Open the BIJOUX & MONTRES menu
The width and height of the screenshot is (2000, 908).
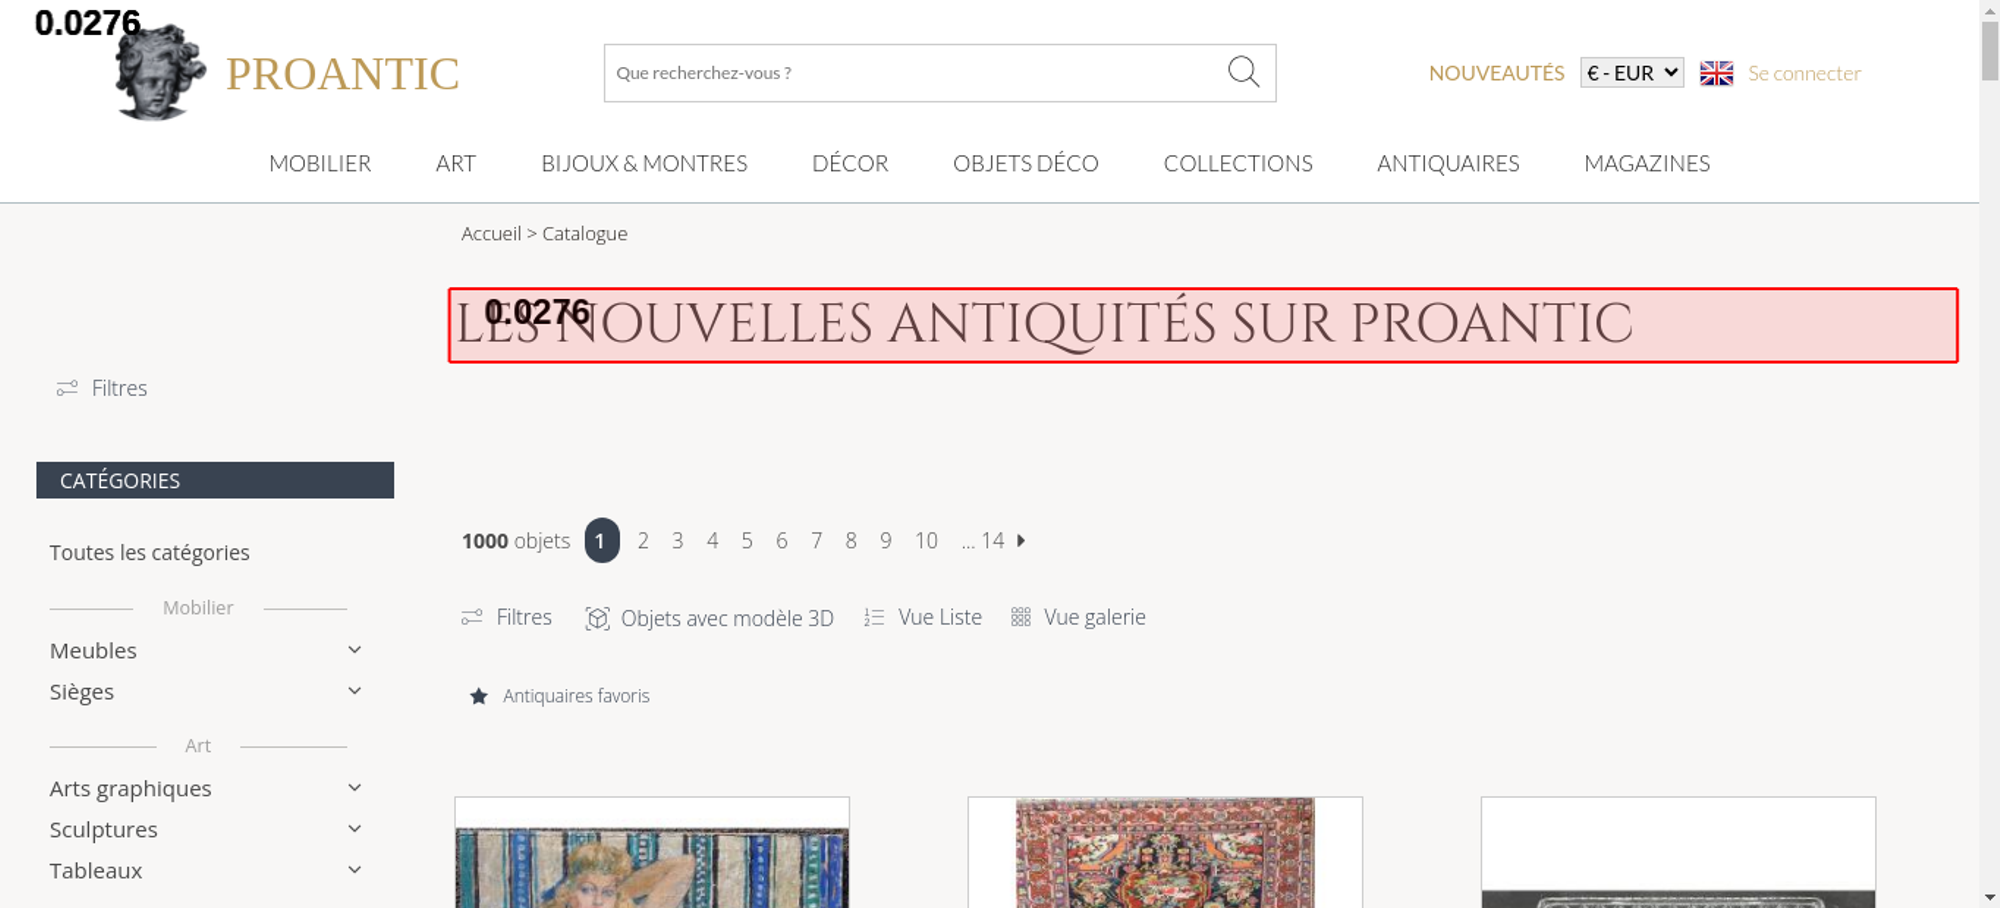[x=644, y=163]
